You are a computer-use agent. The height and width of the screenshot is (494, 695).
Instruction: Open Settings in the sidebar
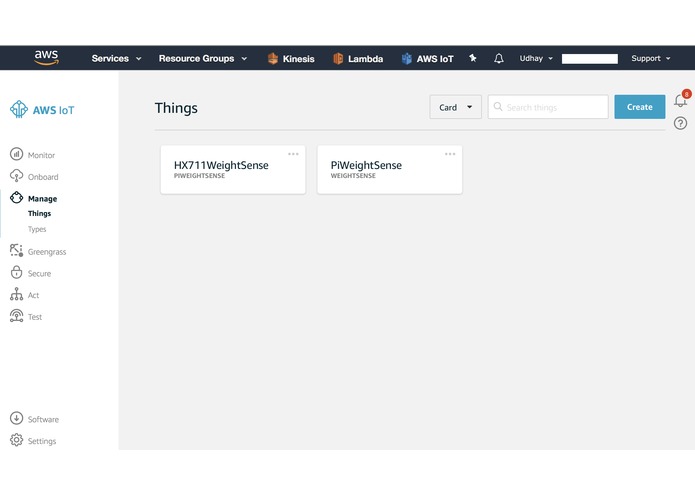click(42, 441)
